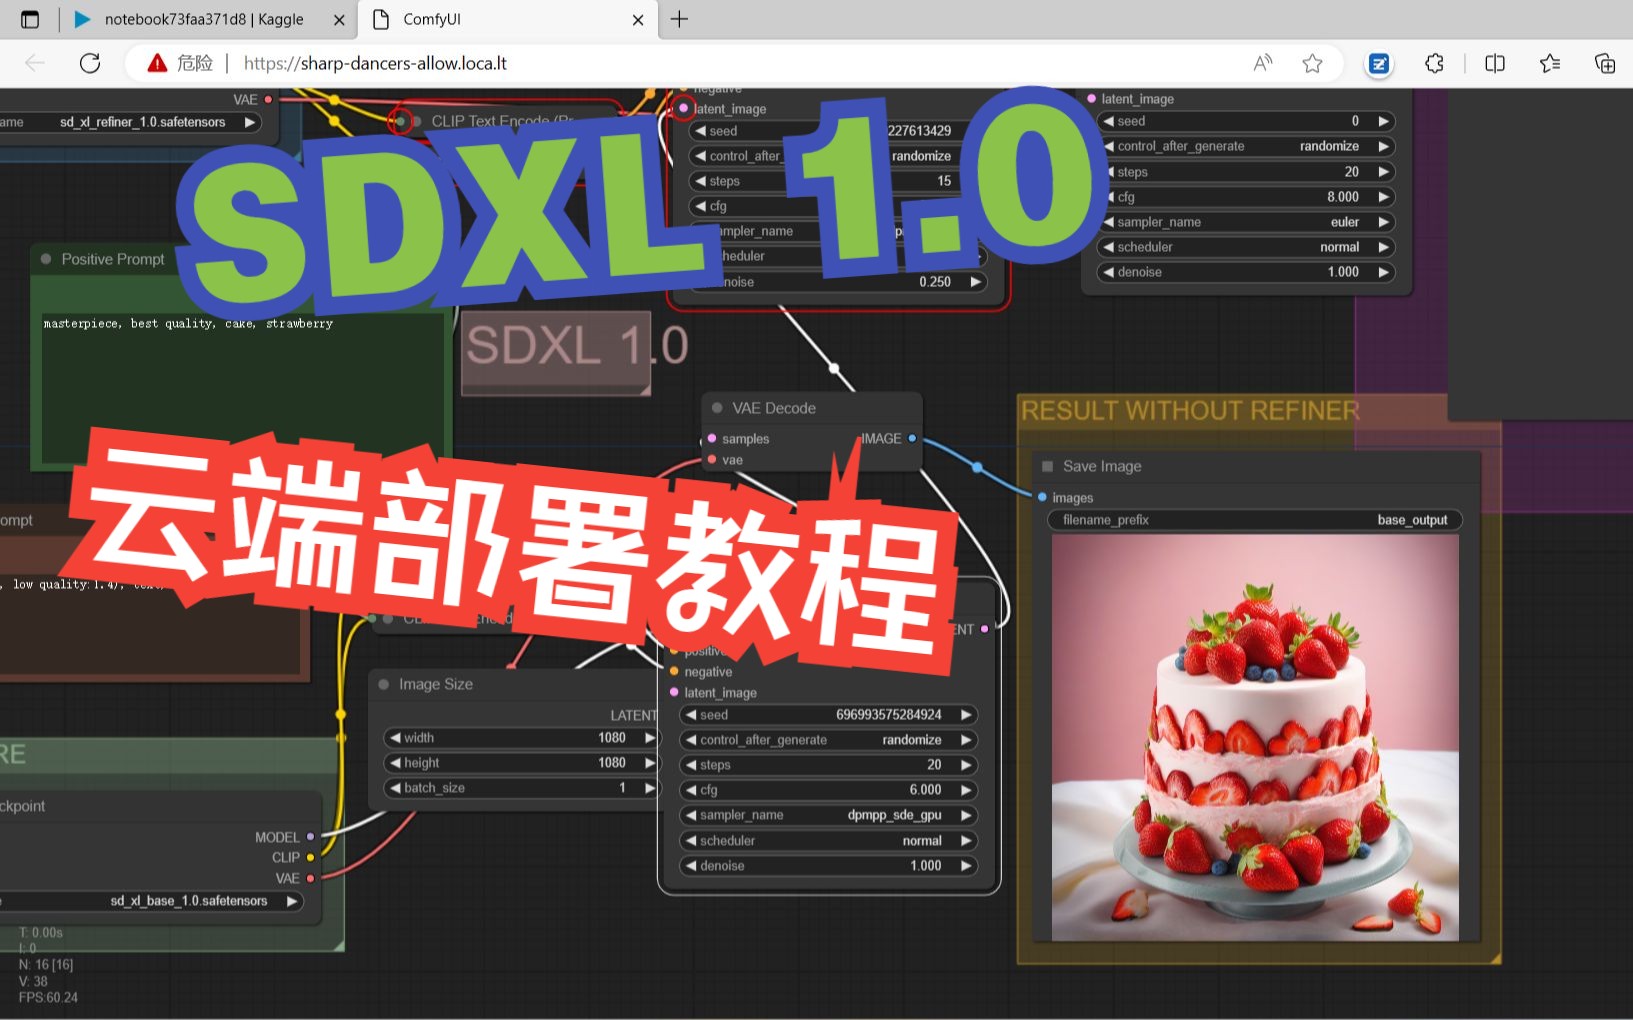Close the Kaggle notebook tab

click(339, 19)
